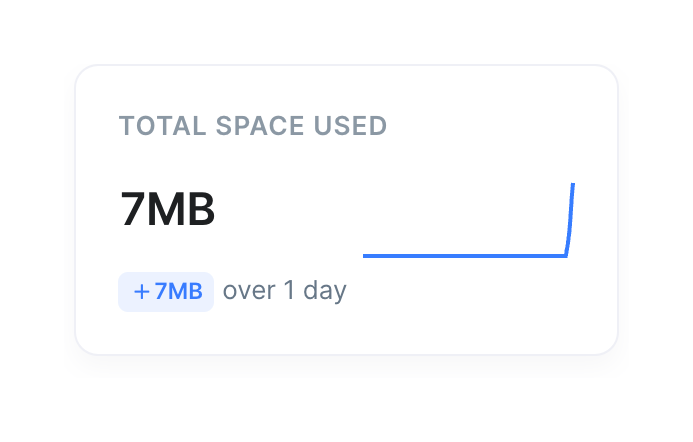Click the 'over 1 day' period label

(x=284, y=292)
